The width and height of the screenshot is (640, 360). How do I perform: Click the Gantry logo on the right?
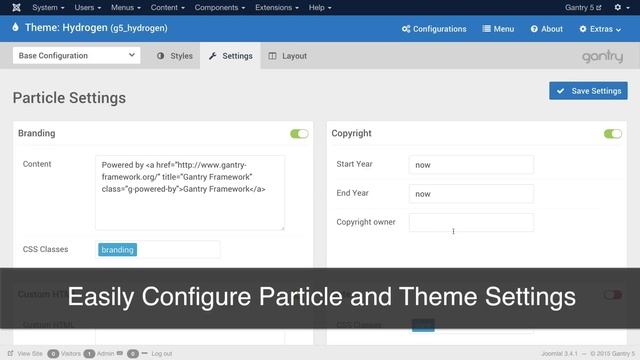(602, 56)
